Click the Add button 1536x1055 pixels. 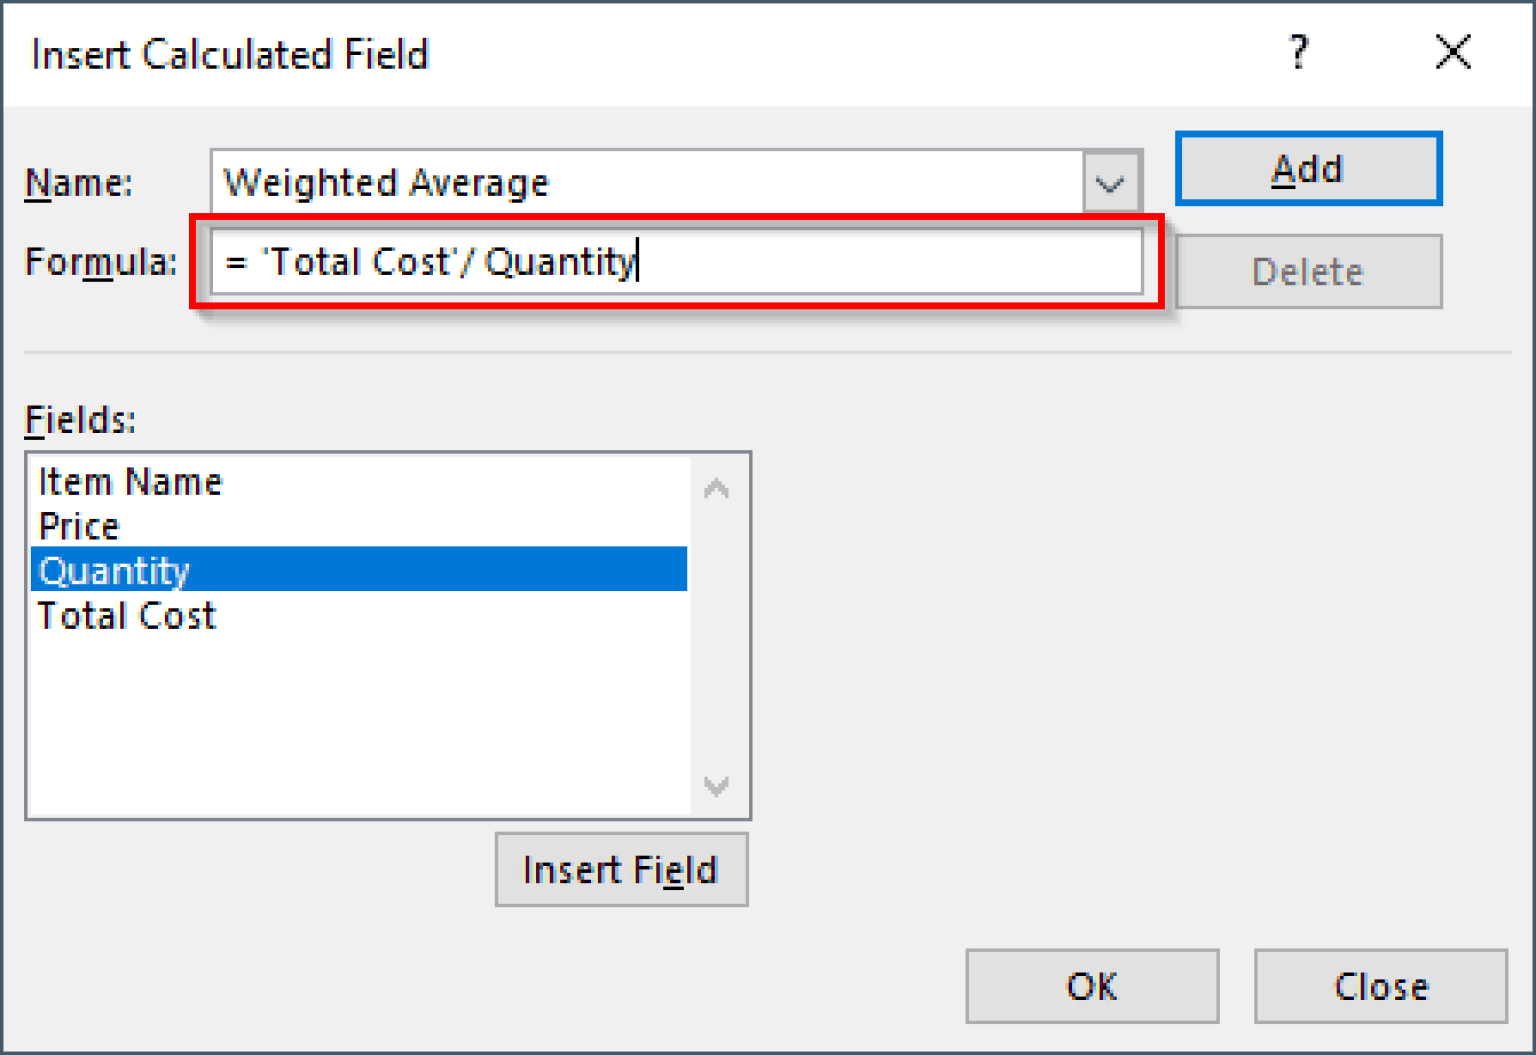[1307, 169]
